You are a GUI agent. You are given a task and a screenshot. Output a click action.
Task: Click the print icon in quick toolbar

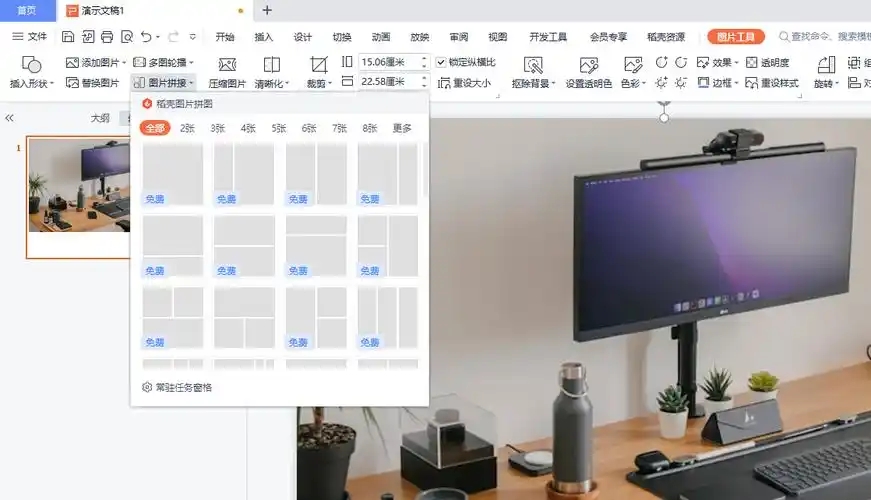pyautogui.click(x=107, y=37)
